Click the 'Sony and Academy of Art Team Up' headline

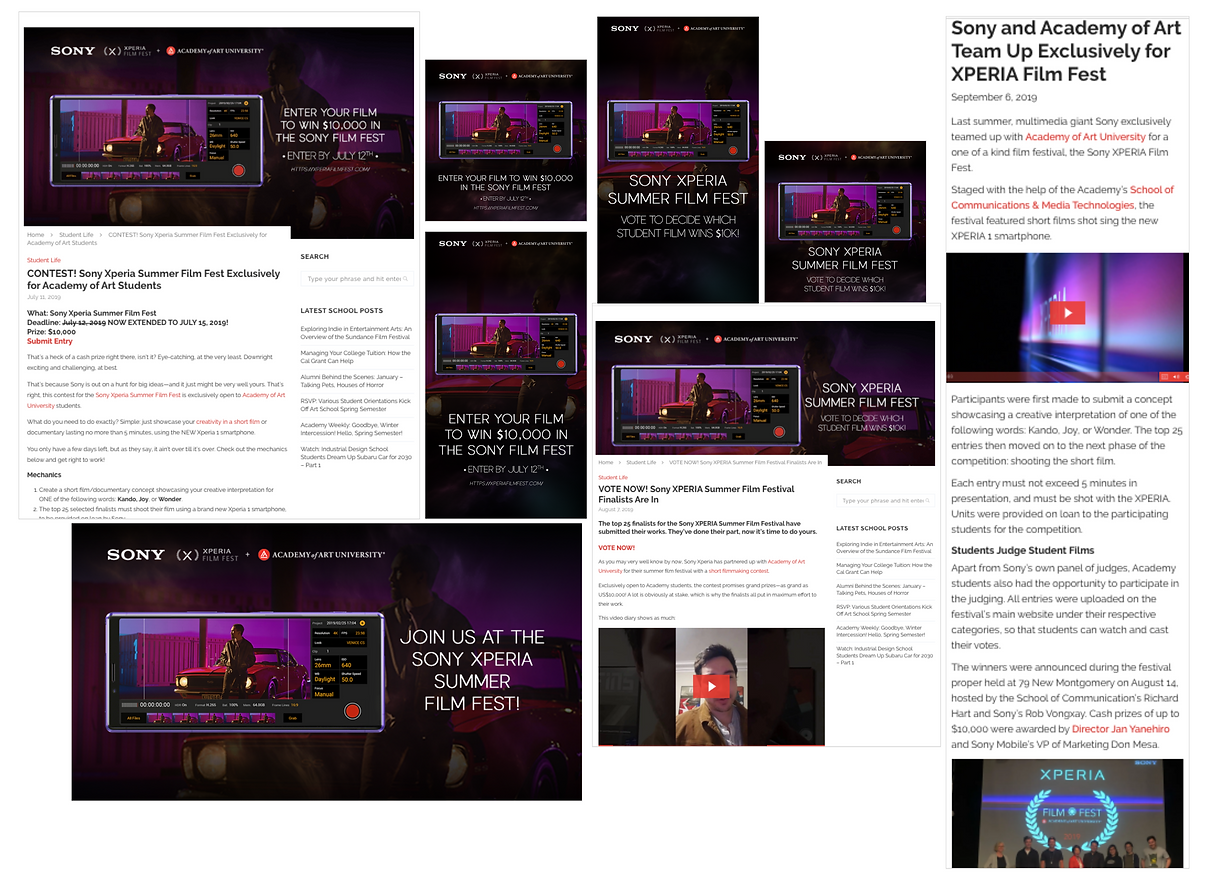point(1065,51)
